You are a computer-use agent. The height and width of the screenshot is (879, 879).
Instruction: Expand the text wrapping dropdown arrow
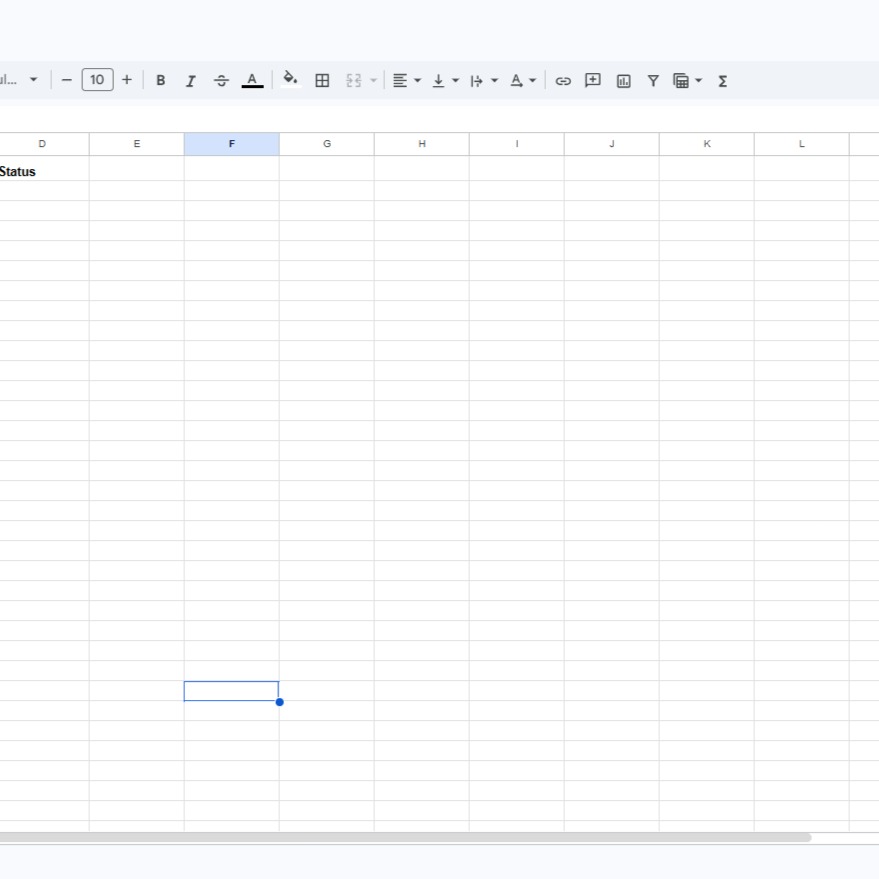pos(494,81)
